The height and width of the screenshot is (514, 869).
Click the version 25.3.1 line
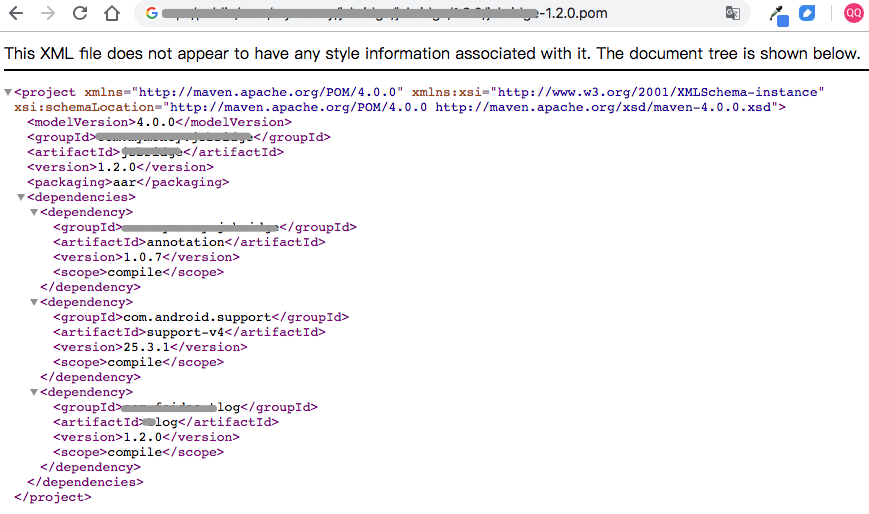coord(150,347)
